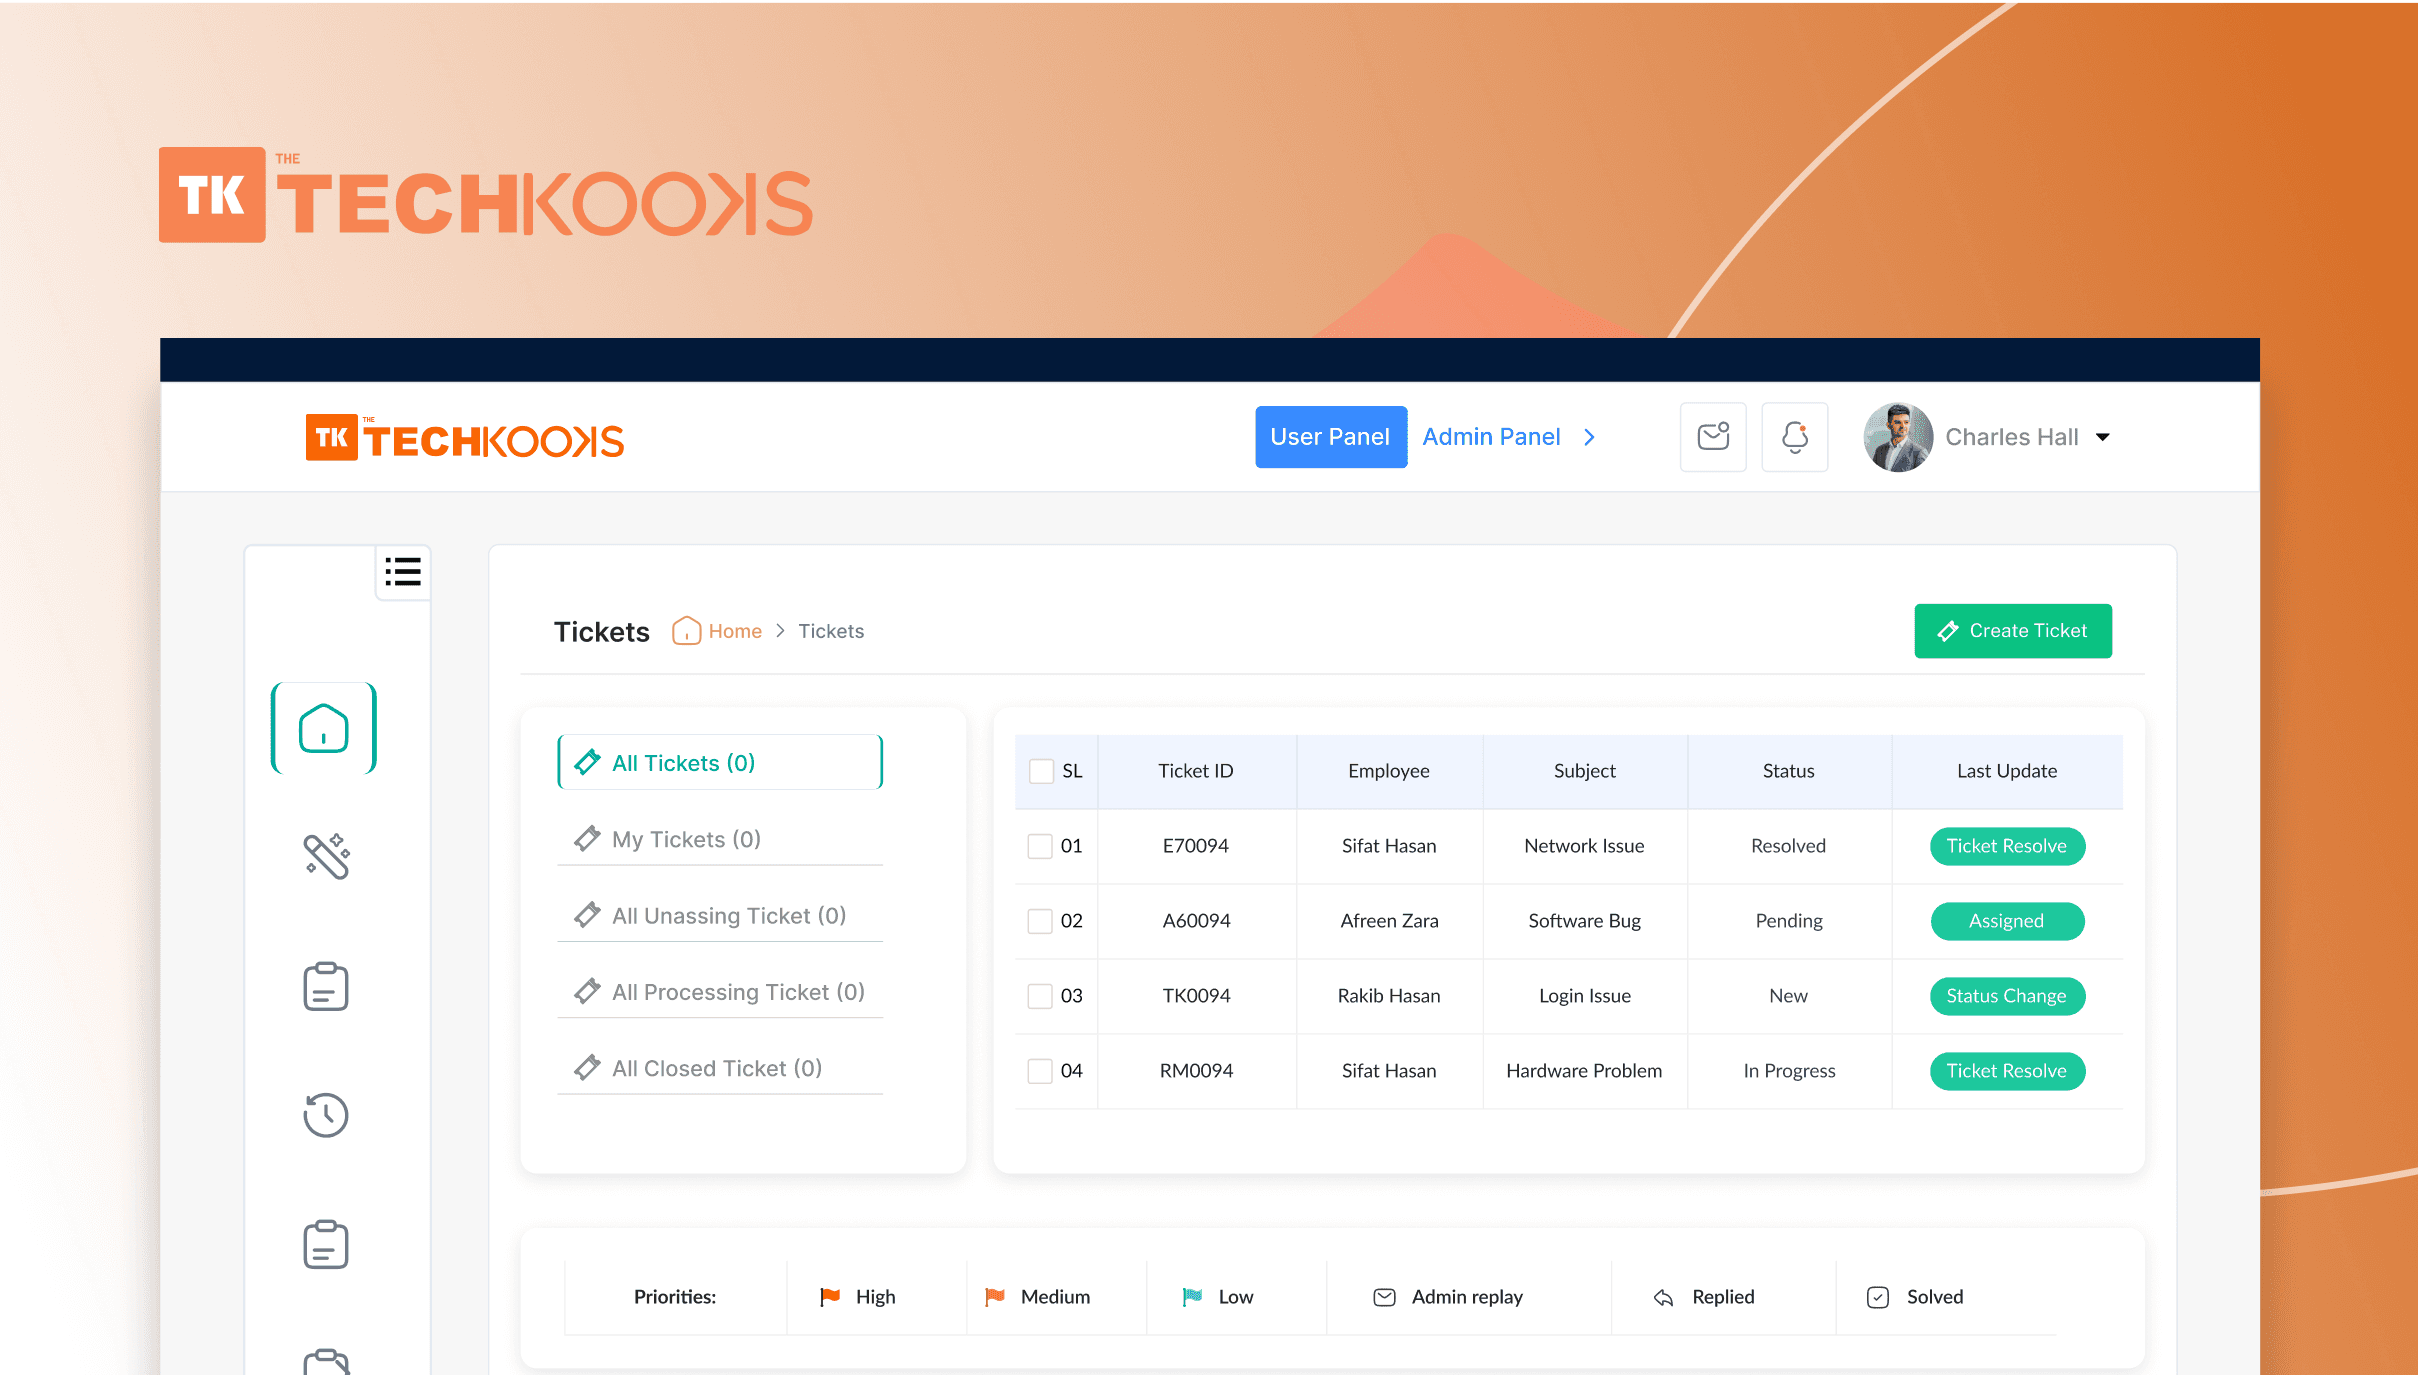Click Charles Hall profile avatar
This screenshot has height=1375, width=2418.
(1897, 437)
